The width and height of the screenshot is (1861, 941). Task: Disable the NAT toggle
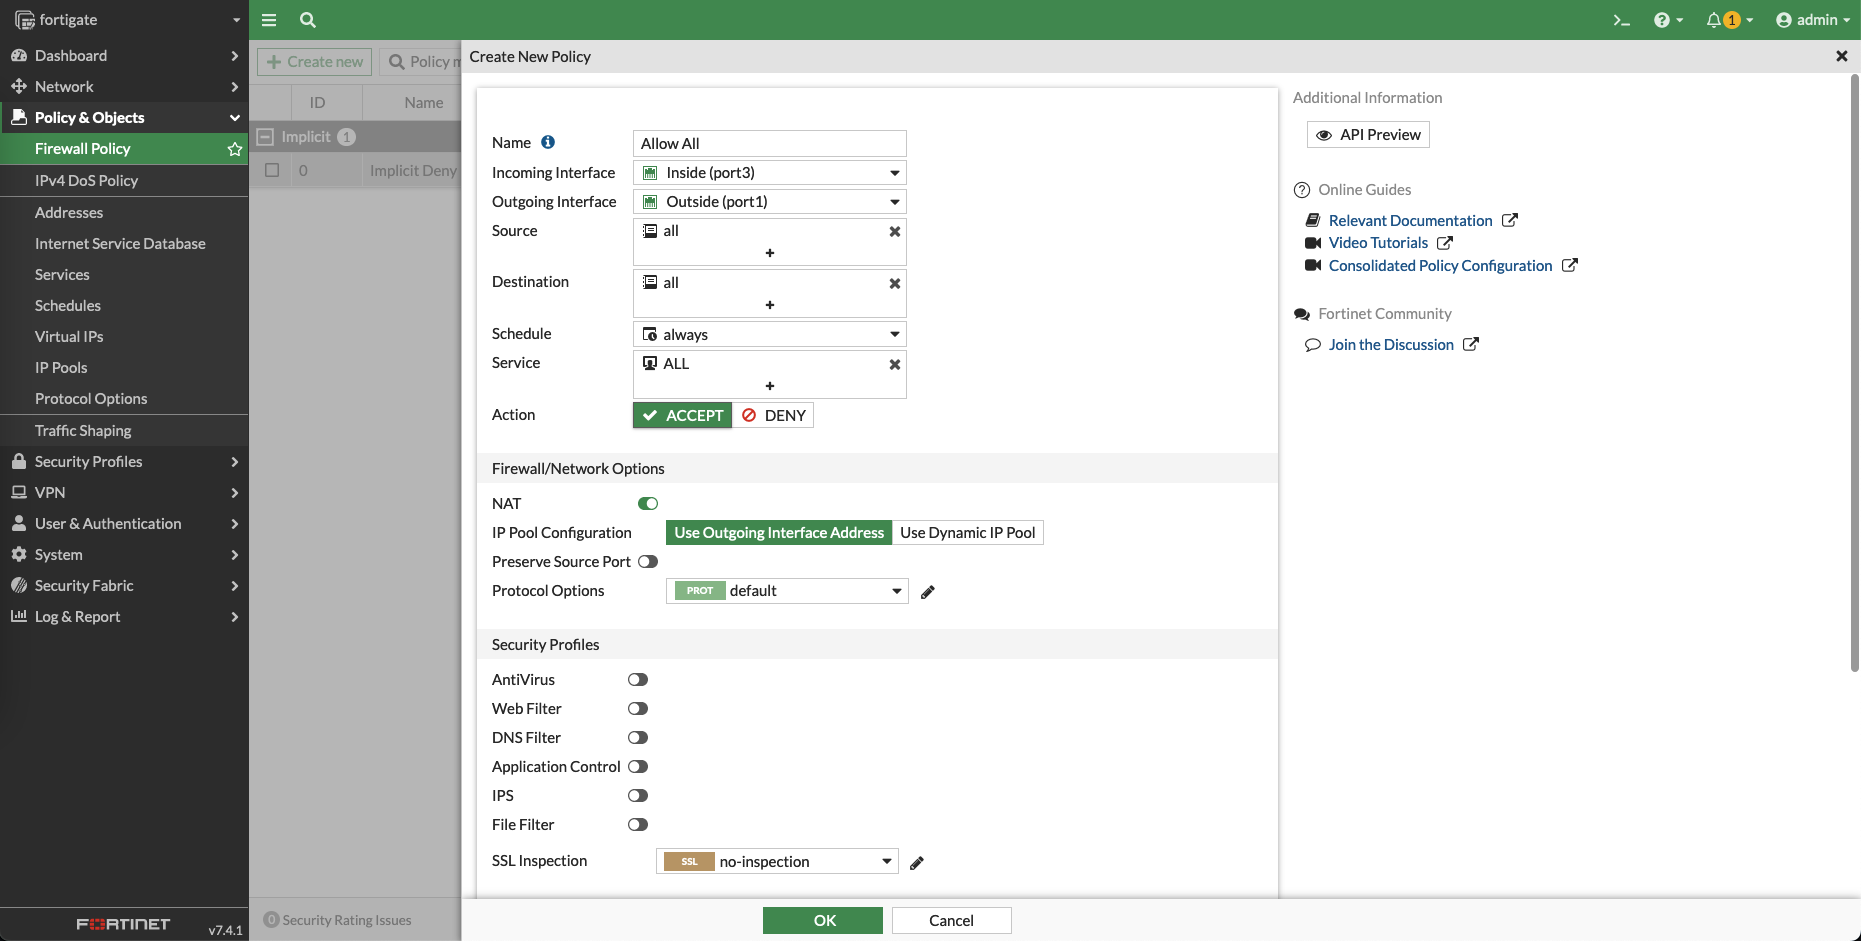tap(648, 504)
